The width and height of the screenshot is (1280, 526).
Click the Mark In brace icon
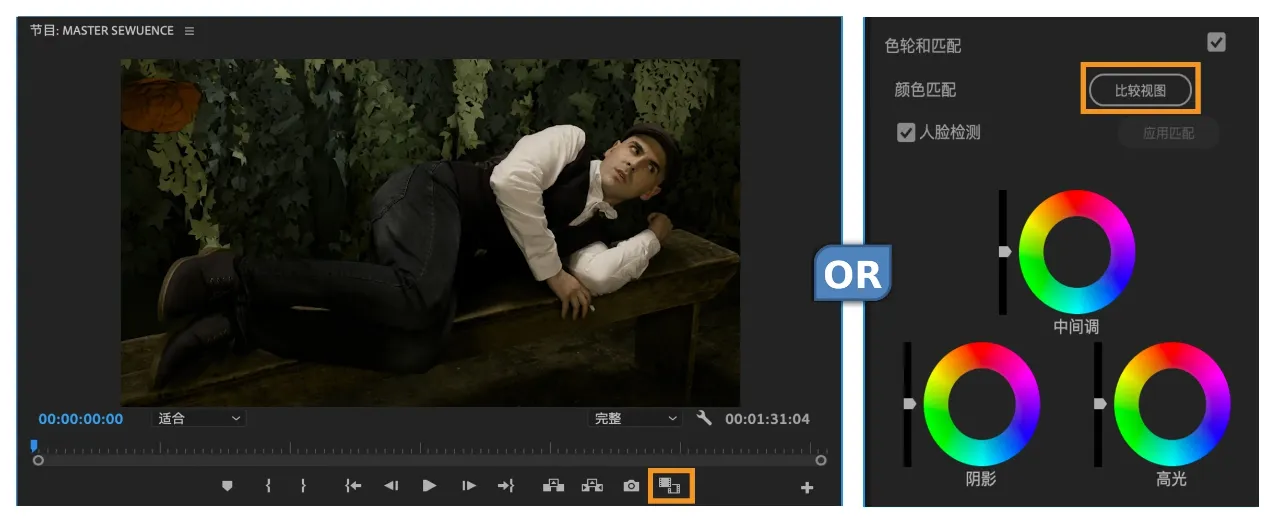(x=268, y=486)
